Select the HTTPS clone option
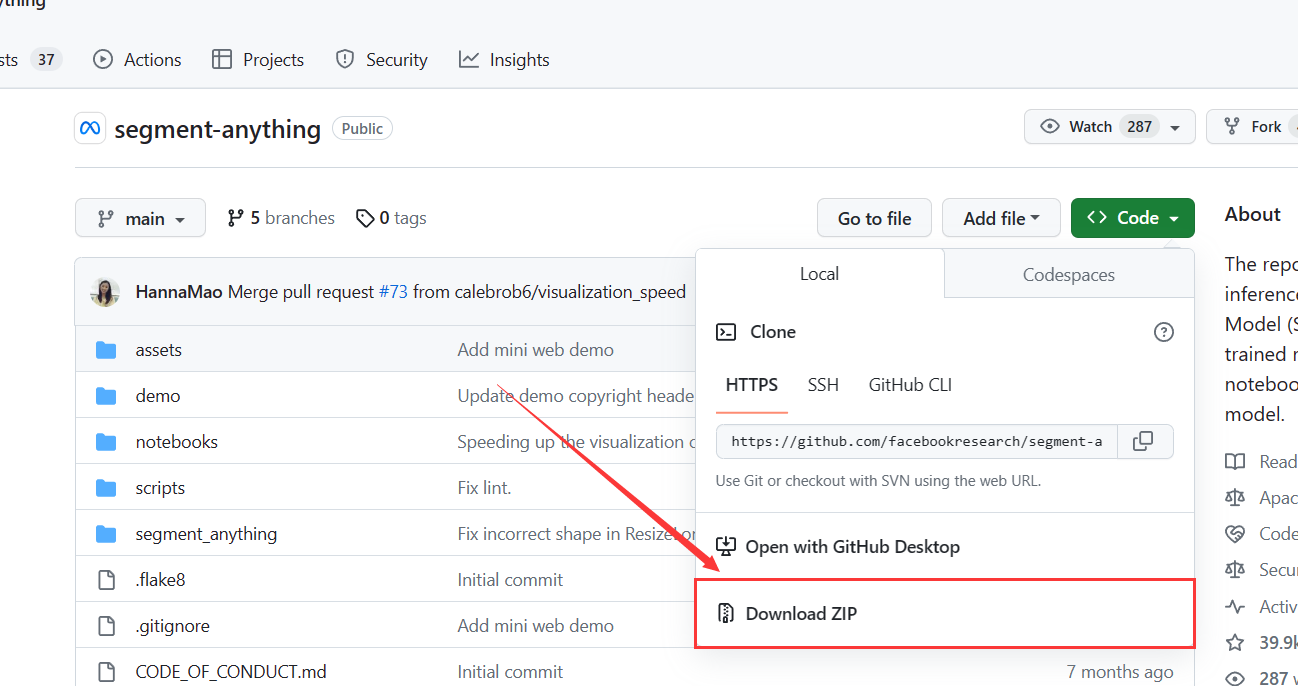 point(752,385)
